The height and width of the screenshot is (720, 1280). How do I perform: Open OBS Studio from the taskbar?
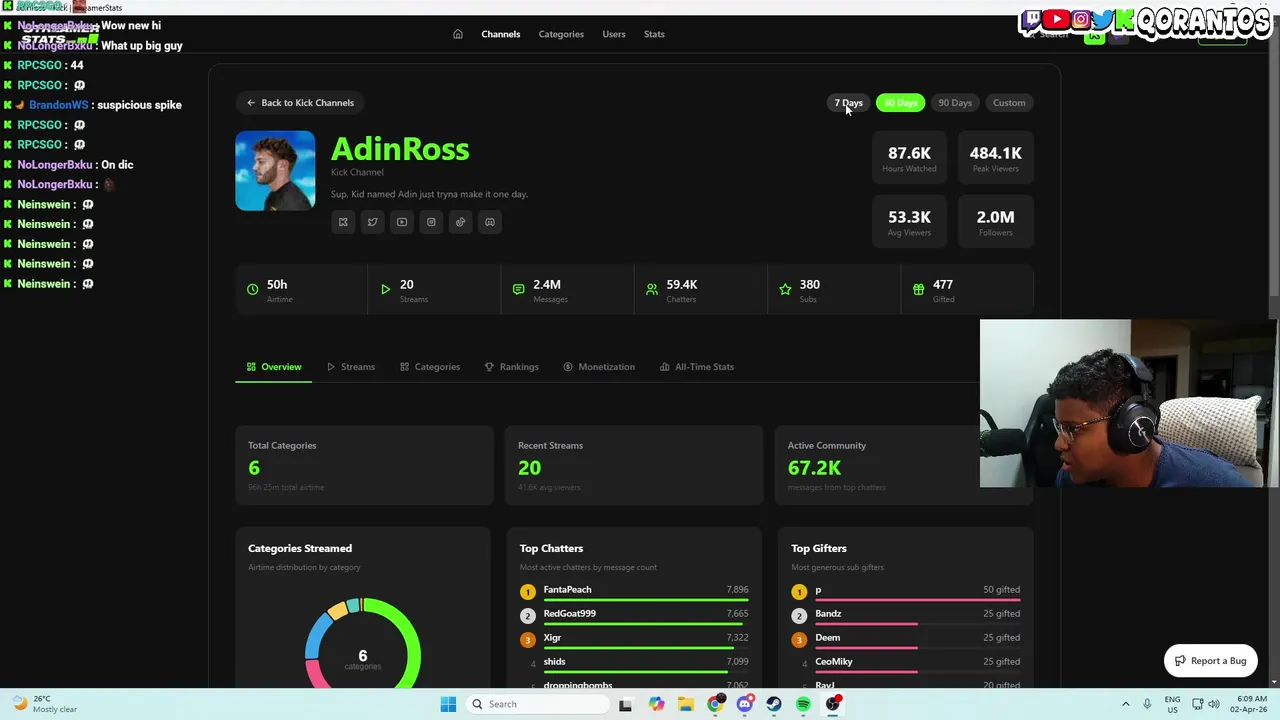coord(833,704)
